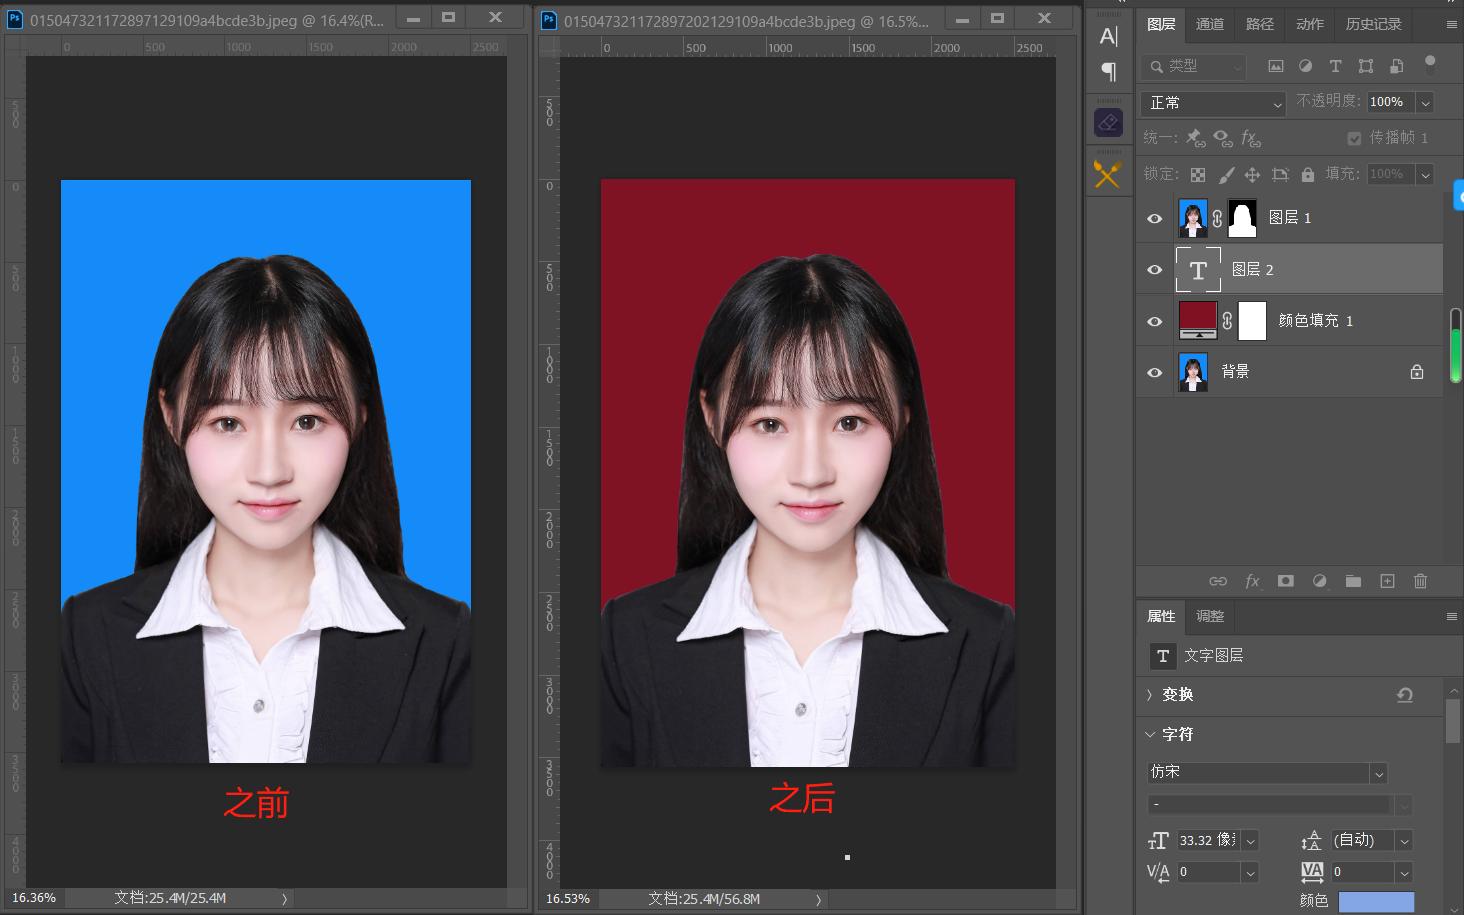
Task: Add a layer mask to the layer
Action: coord(1286,581)
